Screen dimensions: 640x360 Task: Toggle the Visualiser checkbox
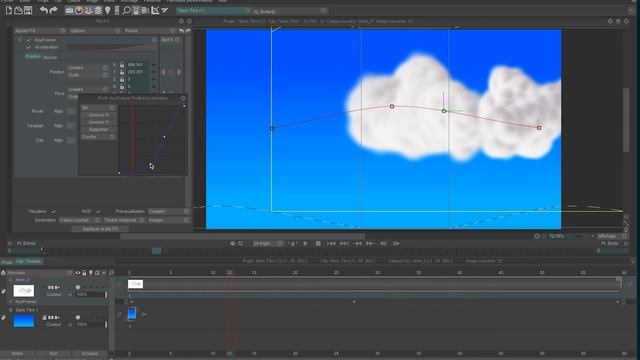click(x=53, y=211)
